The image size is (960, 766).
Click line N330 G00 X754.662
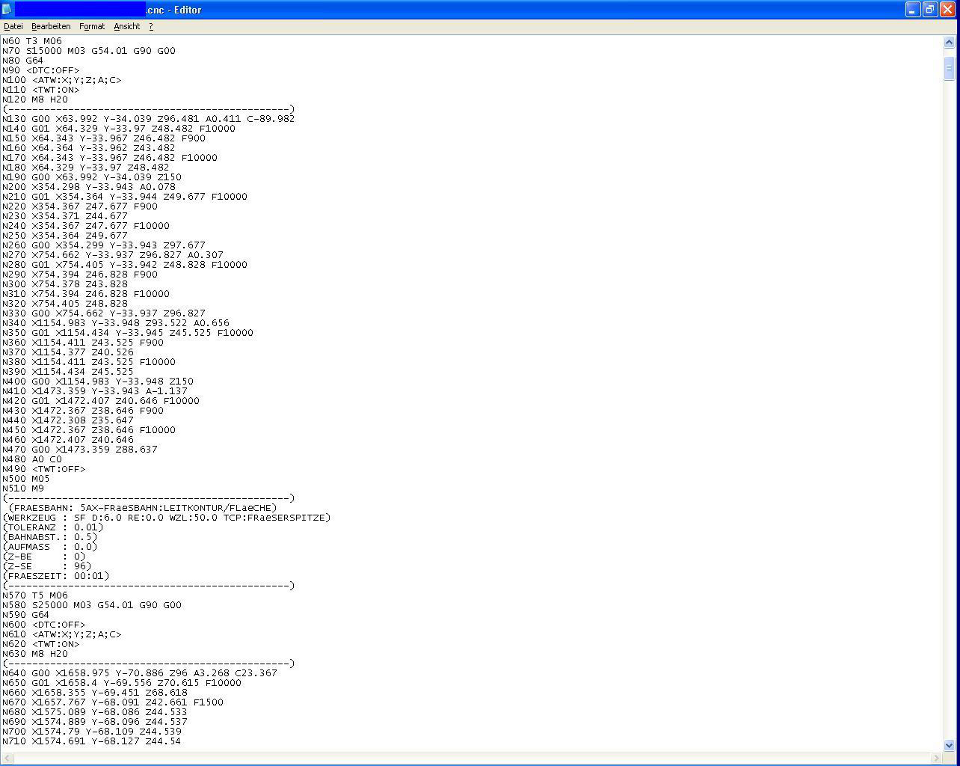pyautogui.click(x=103, y=313)
